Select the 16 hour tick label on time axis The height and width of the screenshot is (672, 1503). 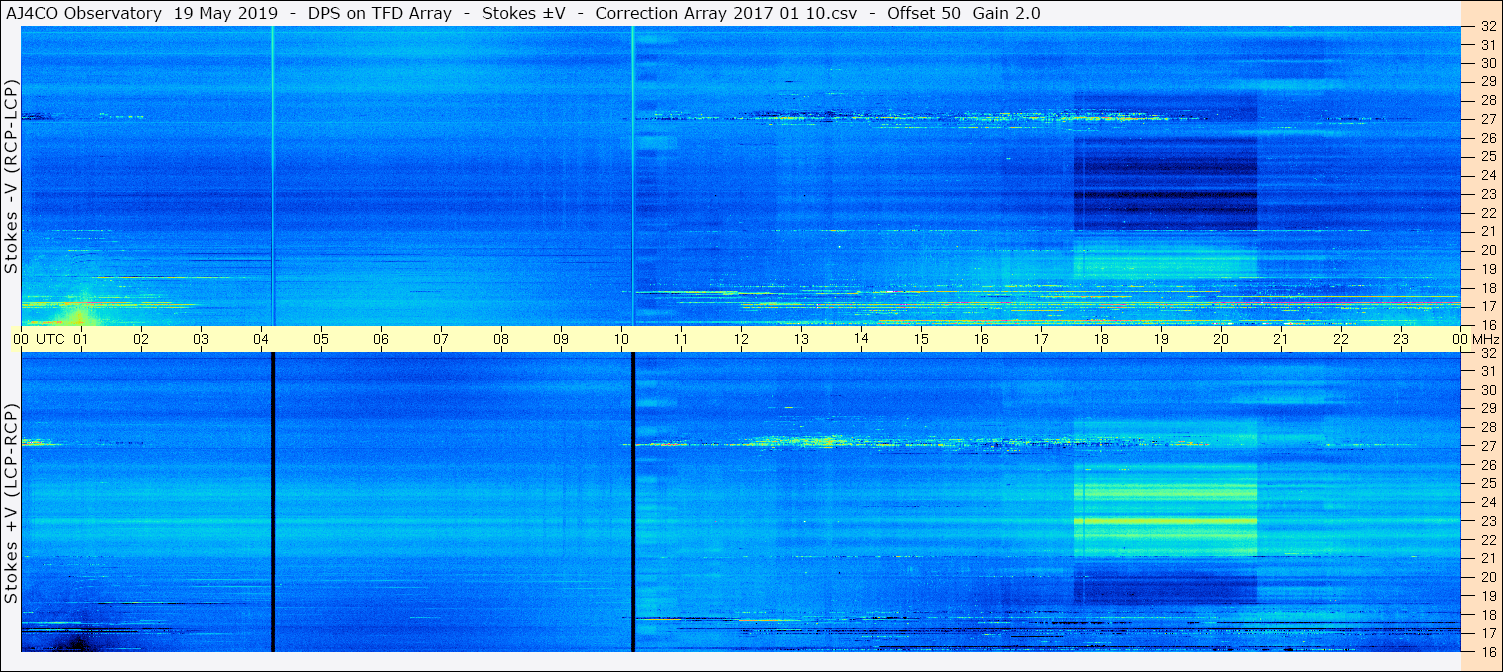tap(981, 339)
